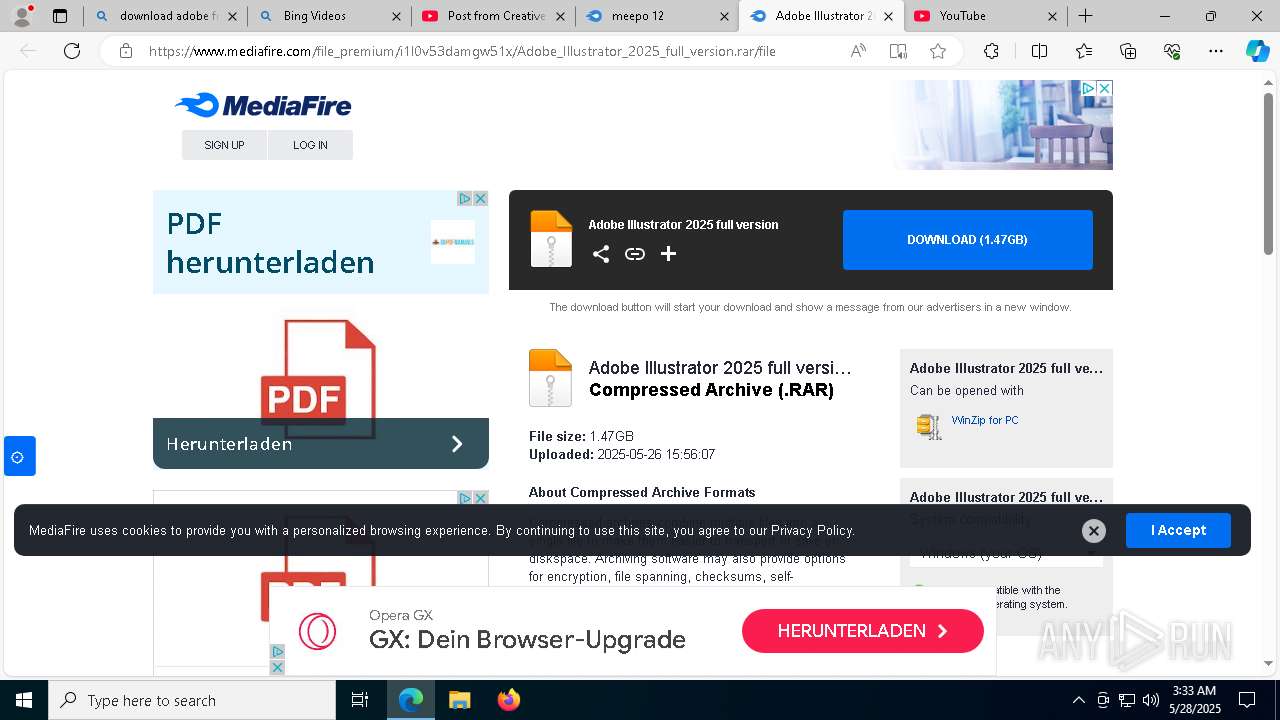Screen dimensions: 1280x720
Task: Open Browser essentials heart icon
Action: pyautogui.click(x=1172, y=51)
